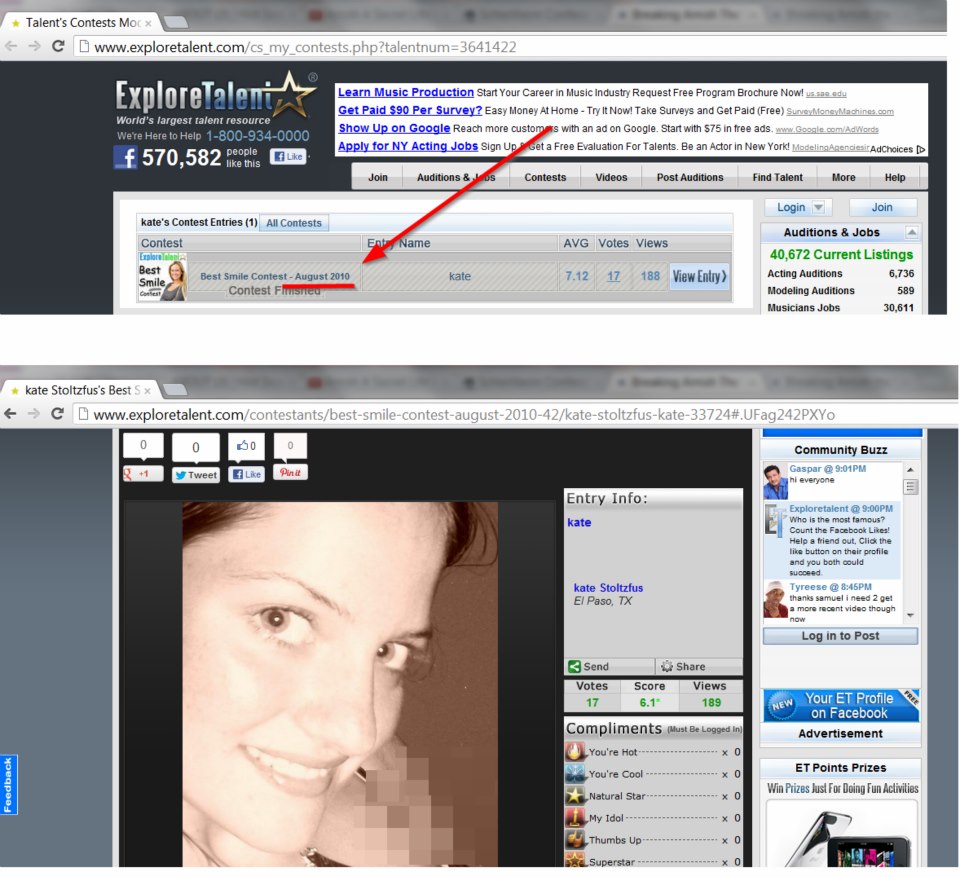Open the More navigation menu
960x877 pixels.
(x=843, y=177)
